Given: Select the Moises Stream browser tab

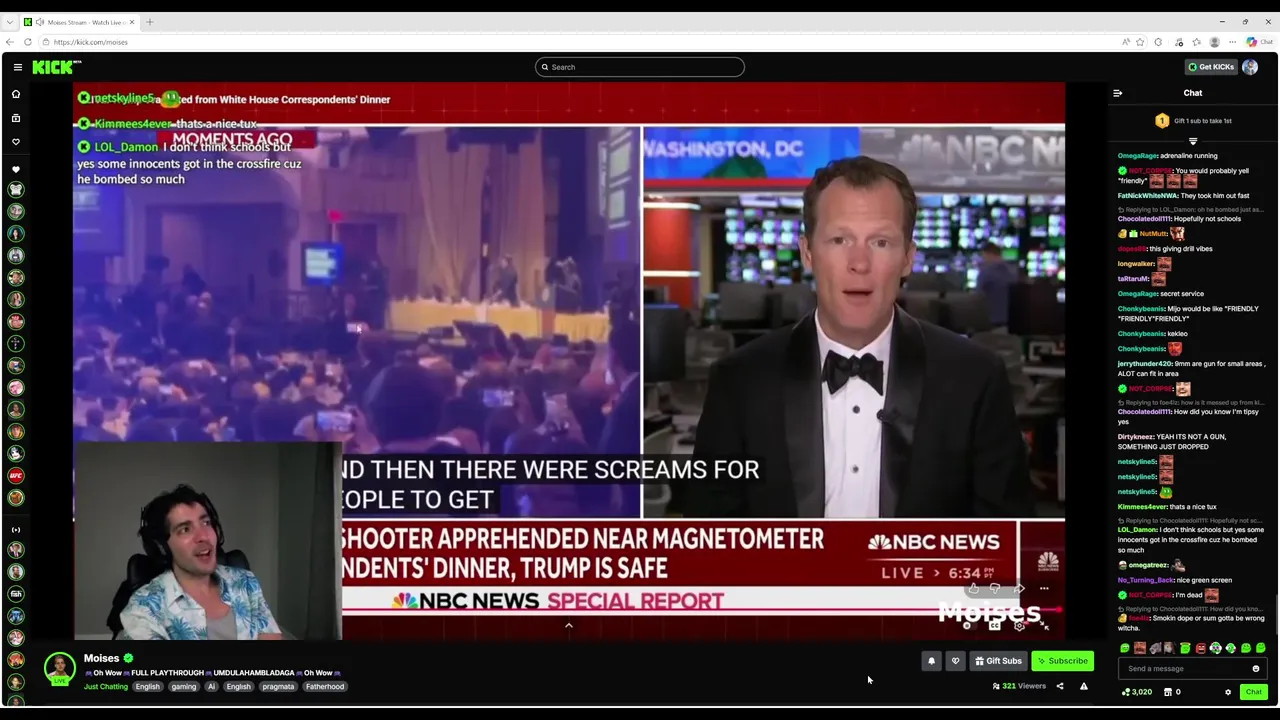Looking at the screenshot, I should pos(81,22).
